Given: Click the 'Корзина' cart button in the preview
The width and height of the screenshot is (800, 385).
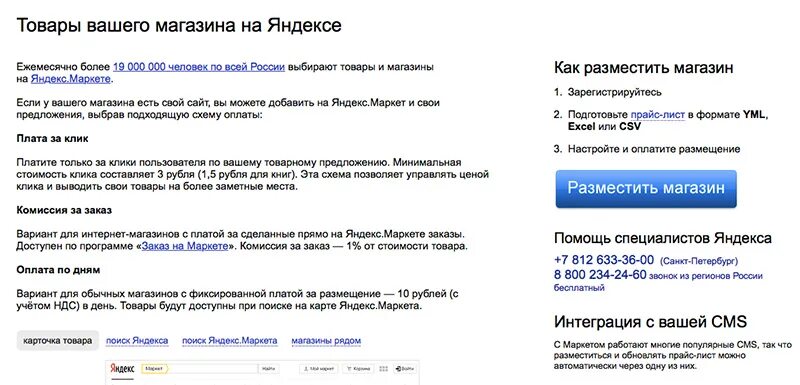Looking at the screenshot, I should coord(359,369).
